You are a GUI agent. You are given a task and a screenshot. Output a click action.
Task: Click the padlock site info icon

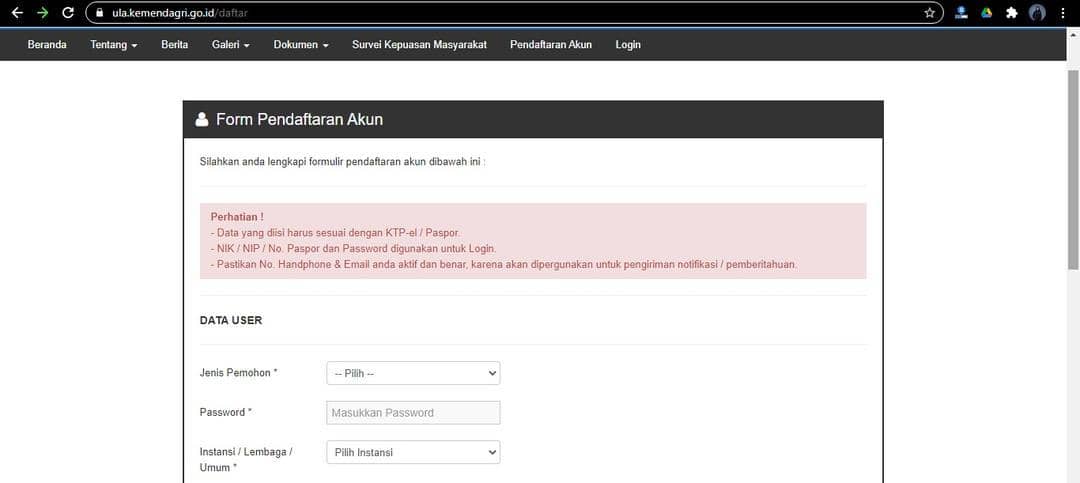coord(98,13)
